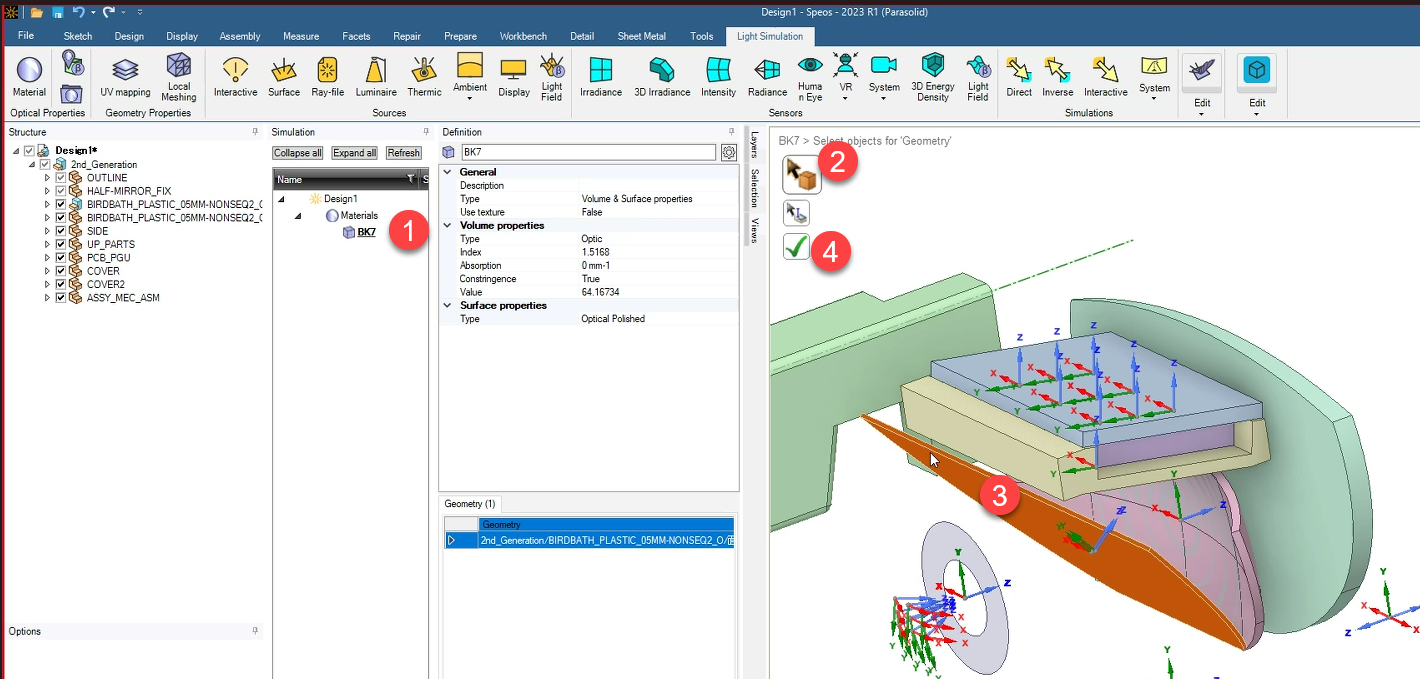
Task: Click the Save icon in the title bar
Action: pyautogui.click(x=57, y=12)
